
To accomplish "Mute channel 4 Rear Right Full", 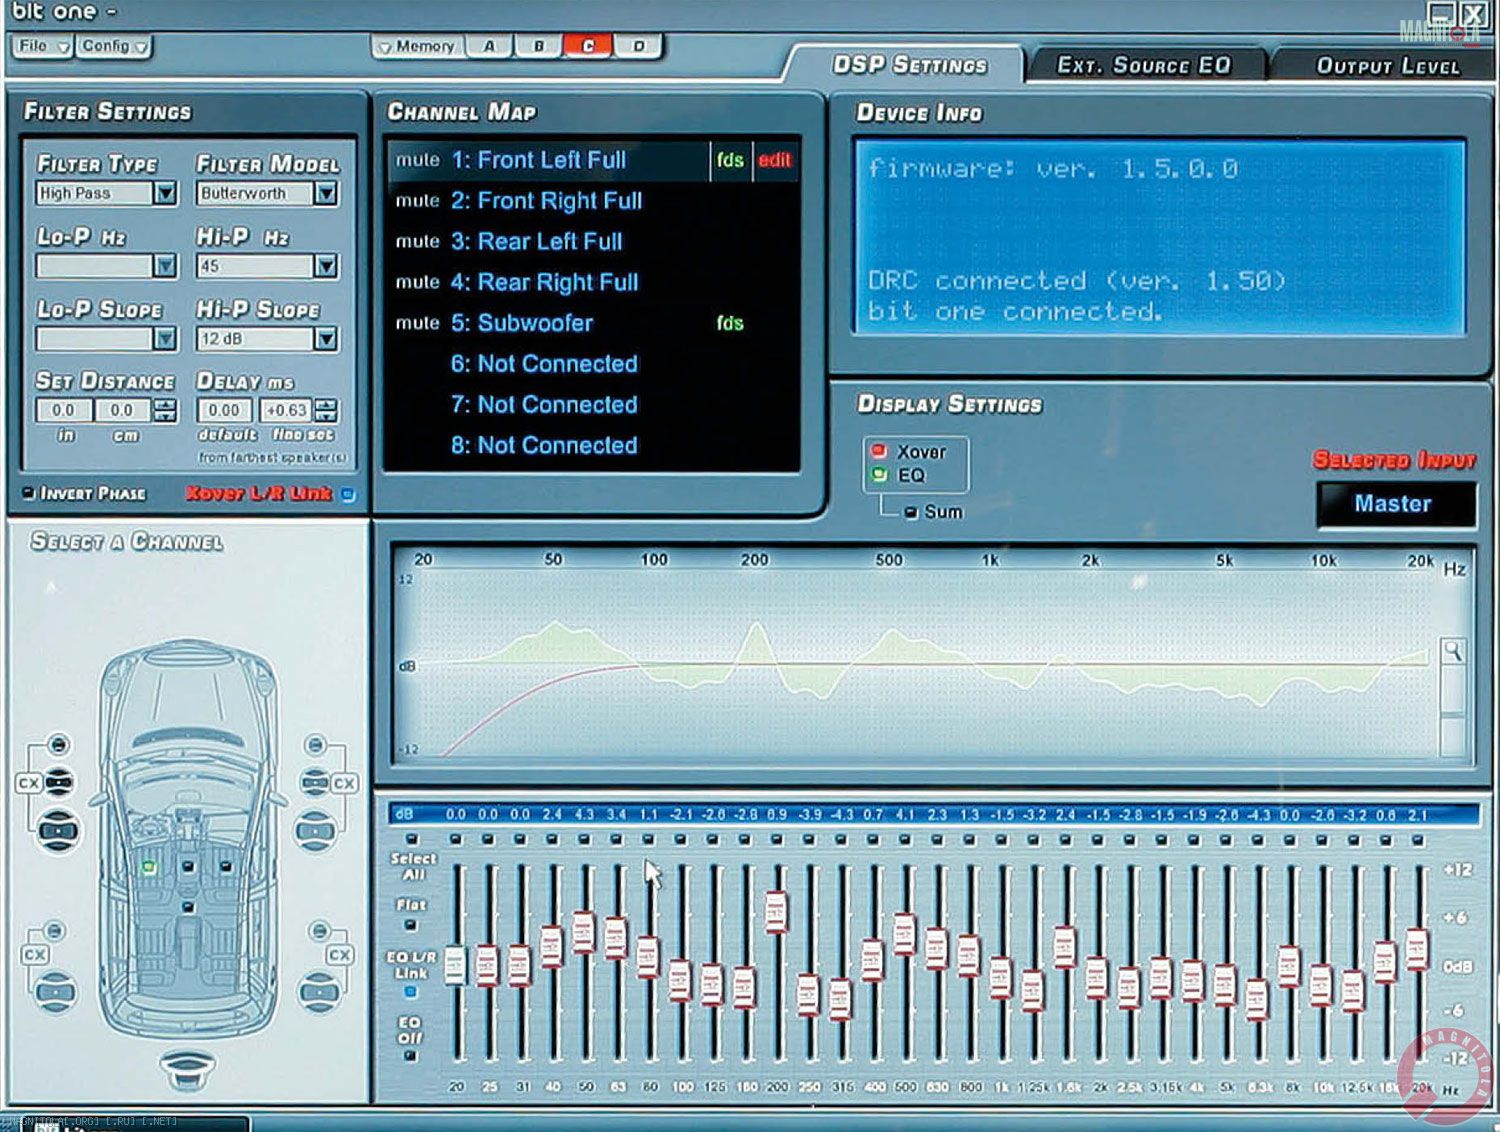I will click(417, 283).
